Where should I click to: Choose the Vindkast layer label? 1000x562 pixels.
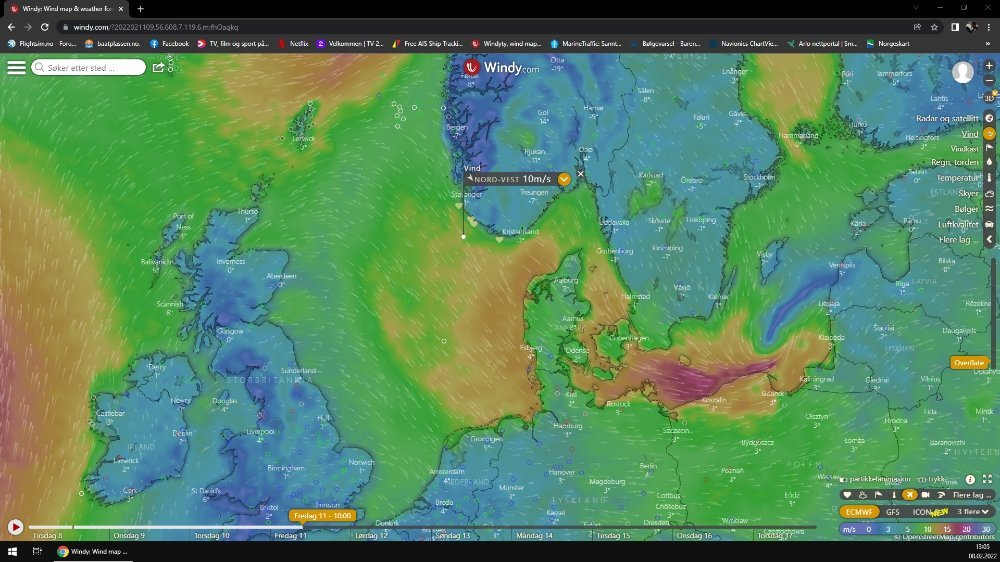[964, 149]
